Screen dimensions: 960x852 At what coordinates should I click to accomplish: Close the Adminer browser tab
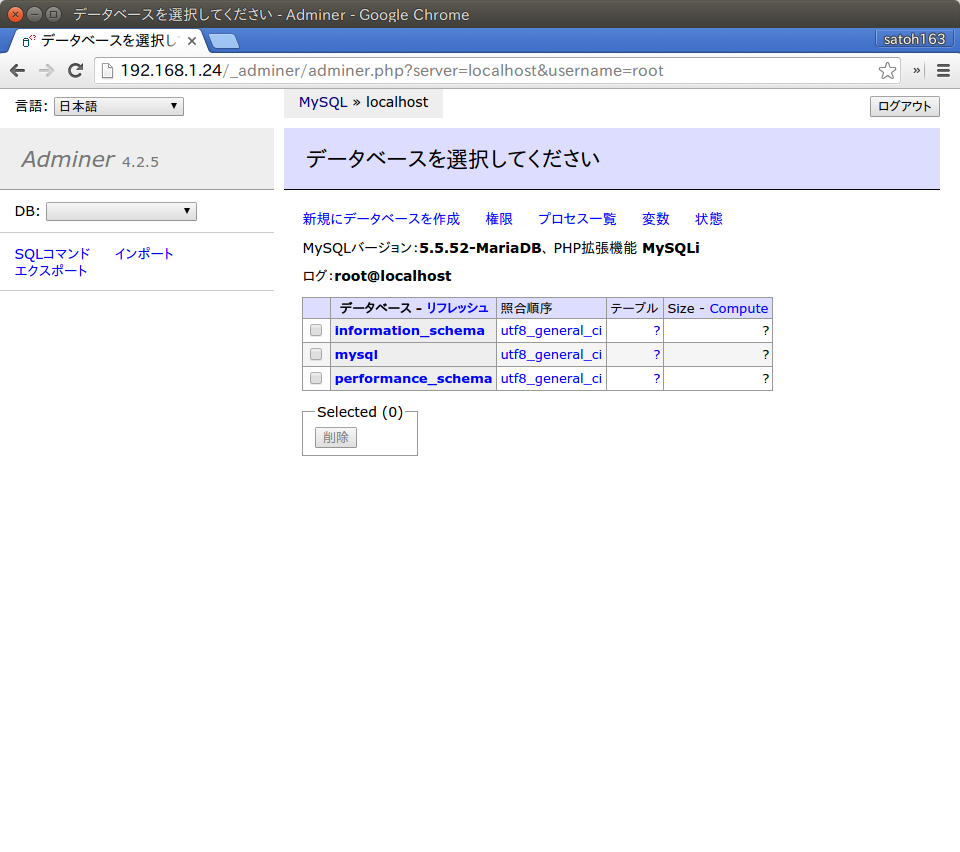pyautogui.click(x=192, y=41)
